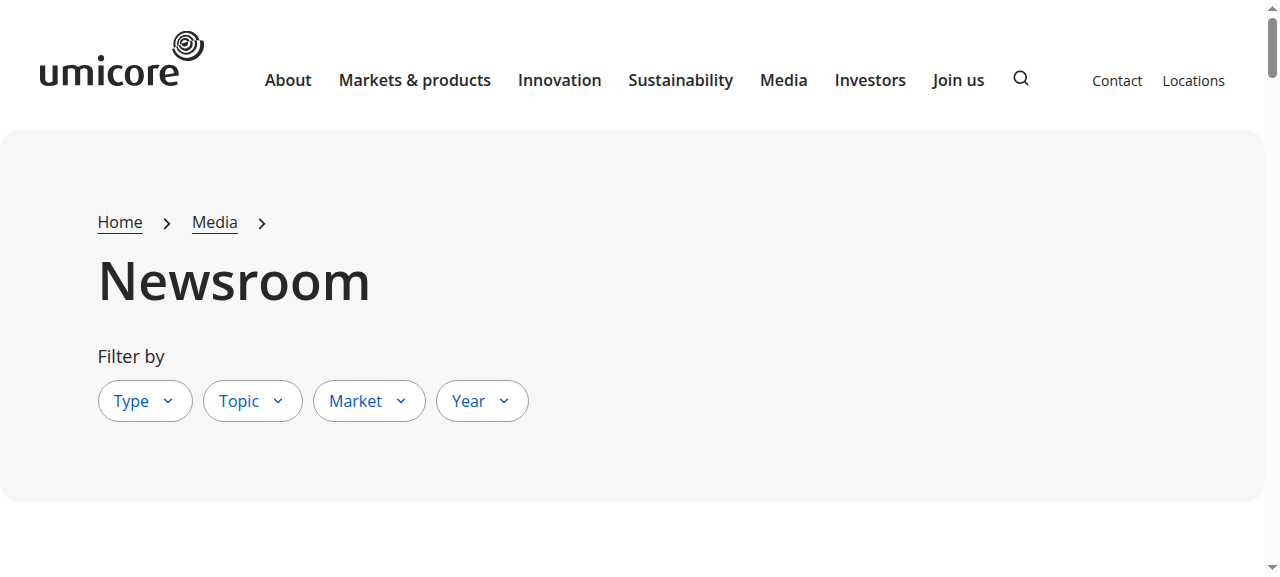Click the Year filter chevron arrow
This screenshot has height=577, width=1280.
pos(504,401)
